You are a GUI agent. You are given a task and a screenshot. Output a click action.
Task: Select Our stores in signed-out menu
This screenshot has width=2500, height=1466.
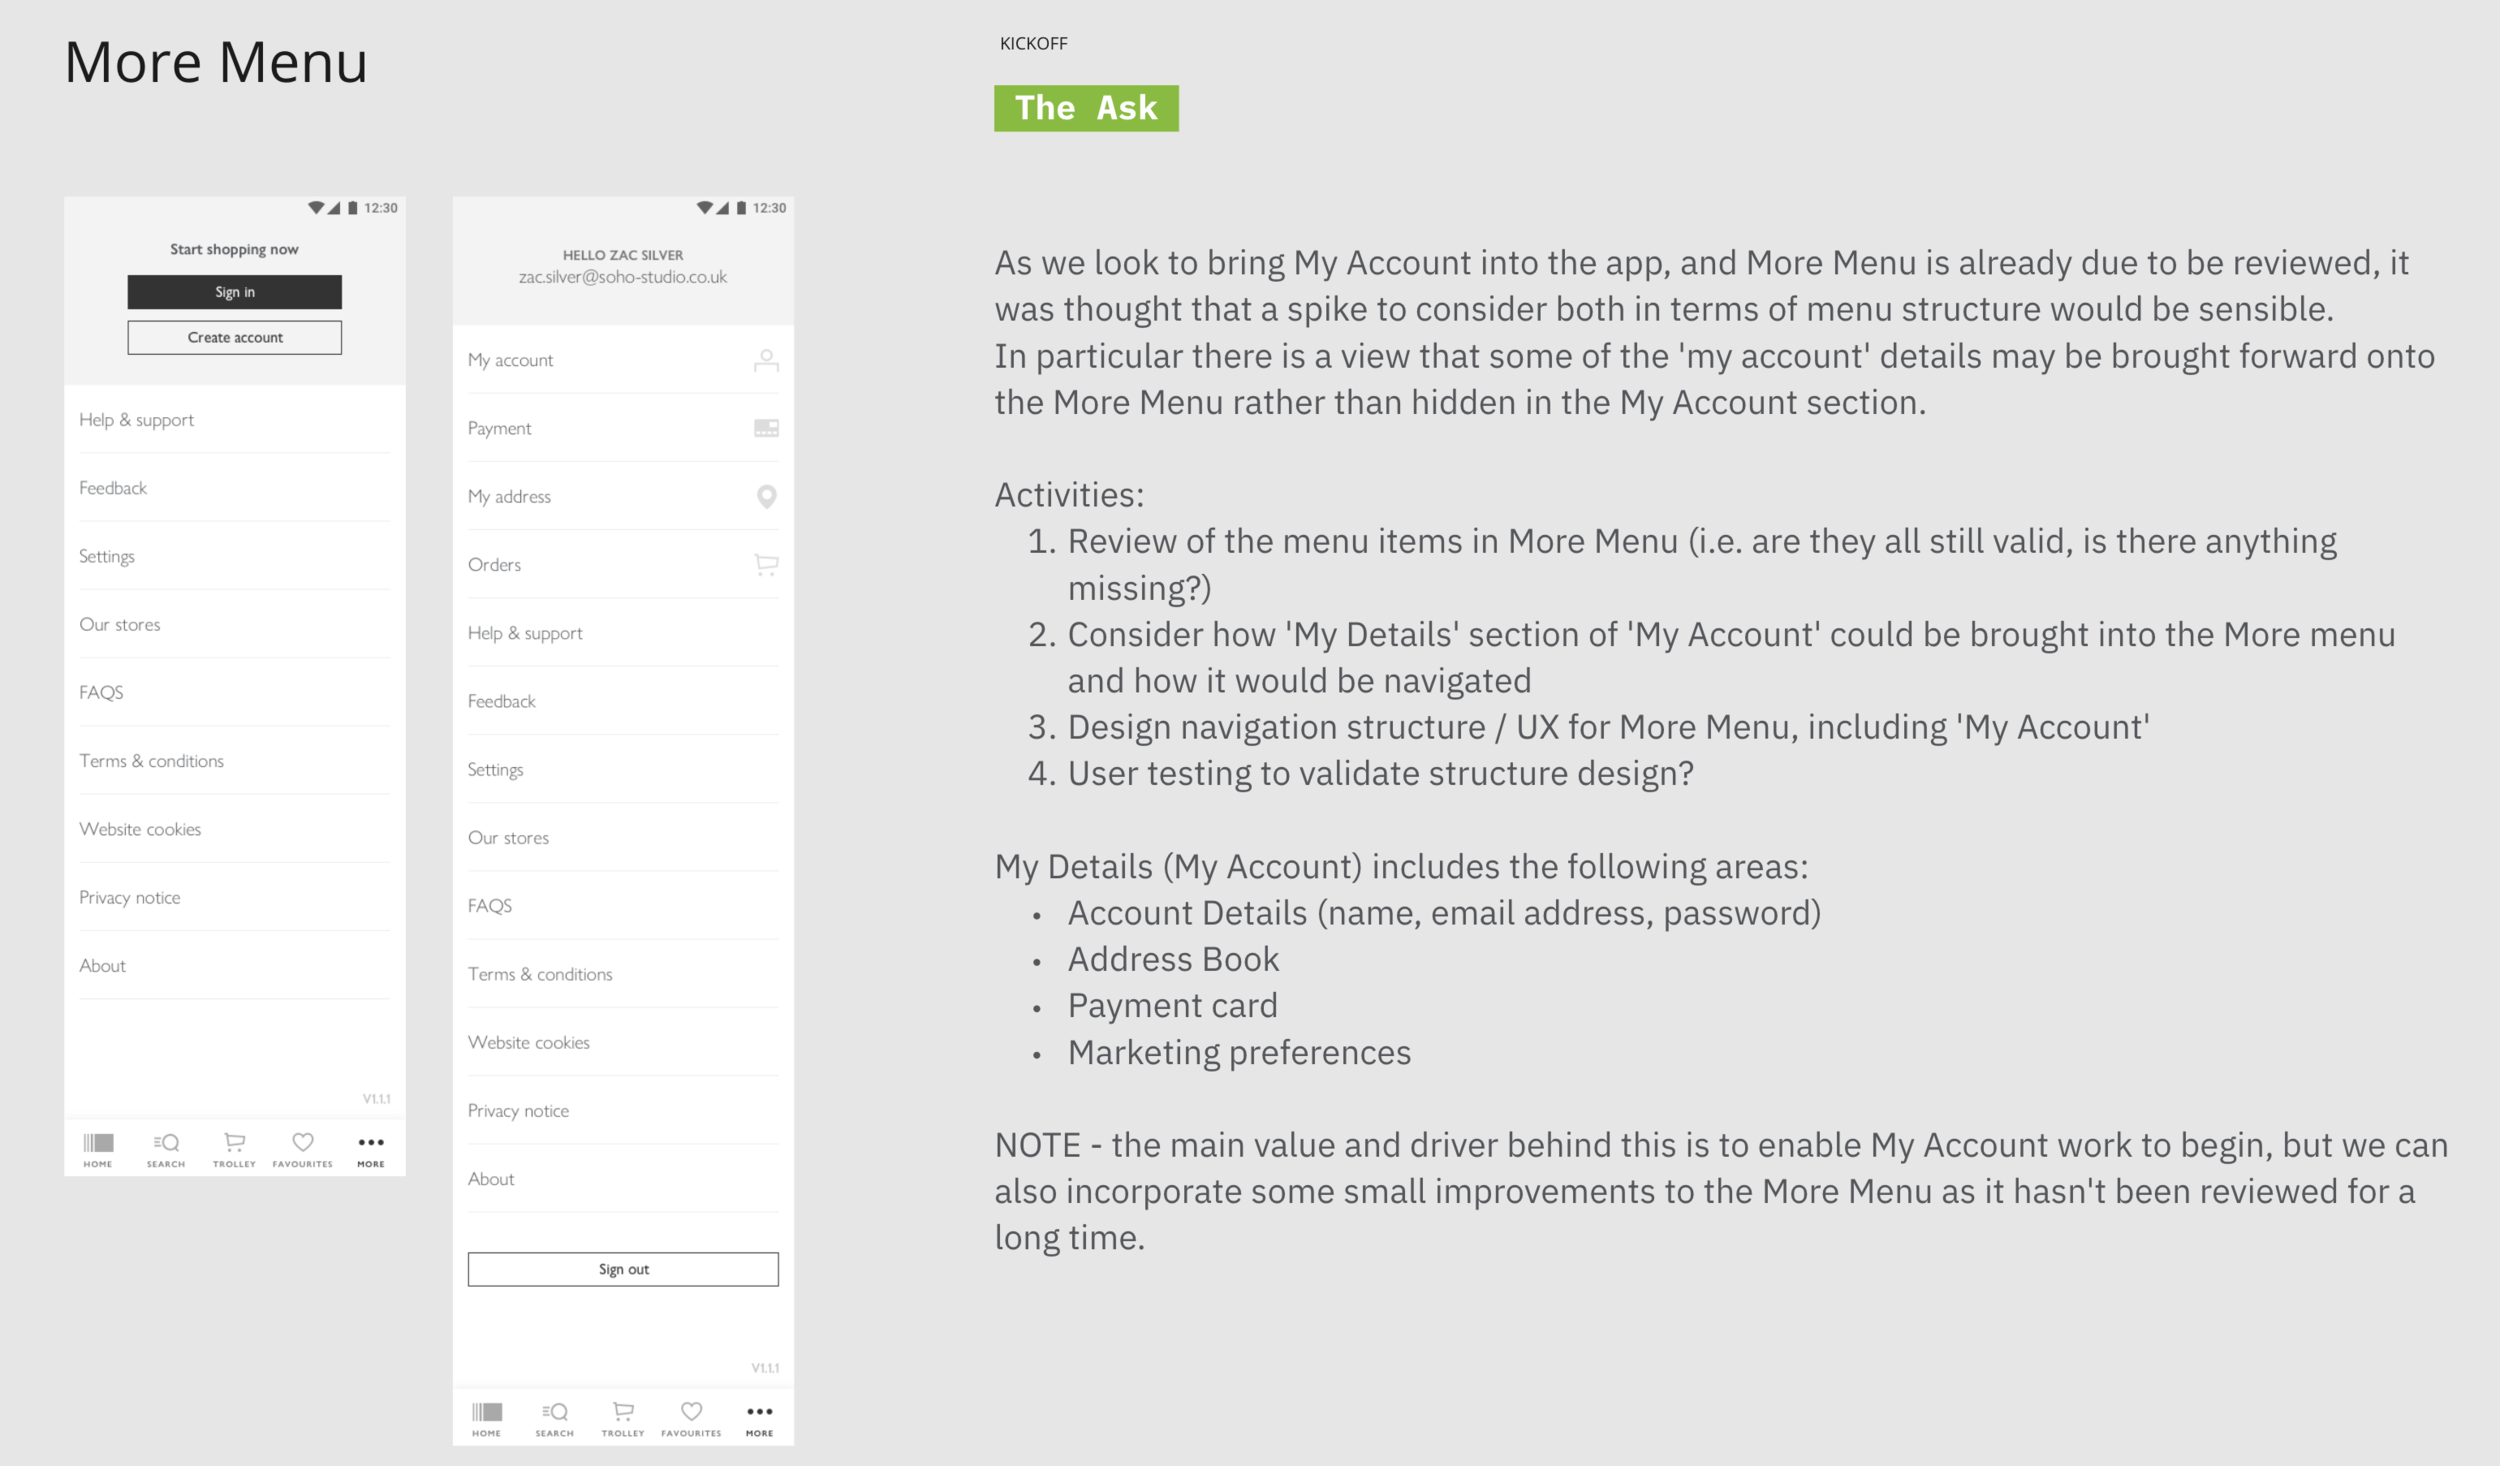tap(120, 625)
